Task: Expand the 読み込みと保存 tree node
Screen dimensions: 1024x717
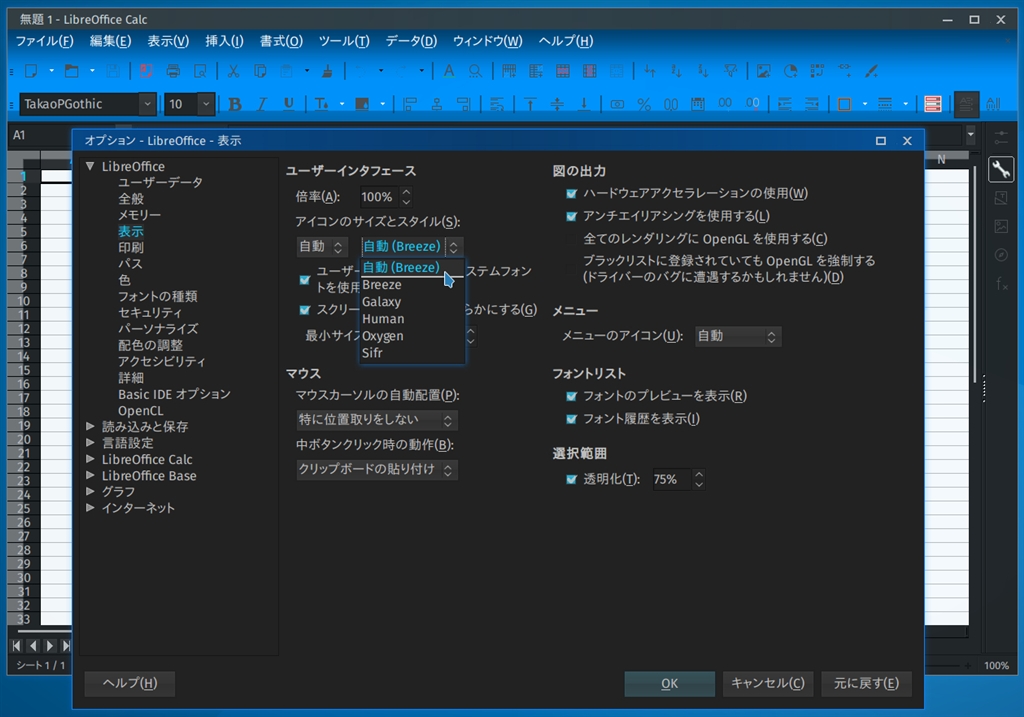Action: click(91, 426)
